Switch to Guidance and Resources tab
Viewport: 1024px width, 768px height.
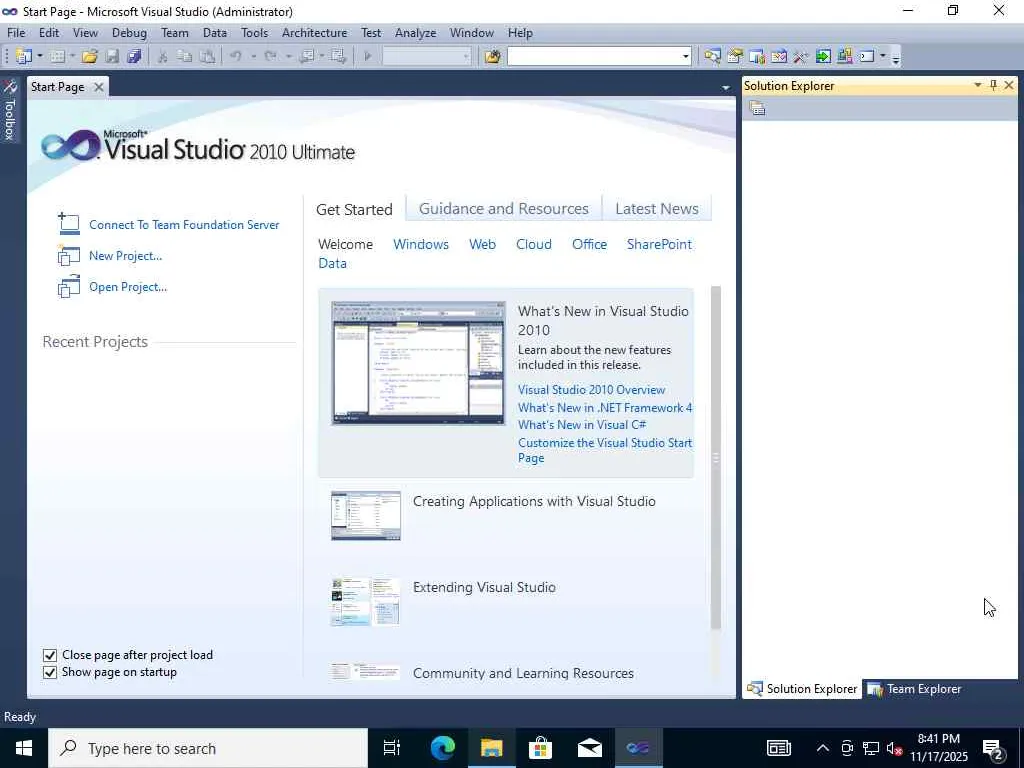pyautogui.click(x=504, y=208)
